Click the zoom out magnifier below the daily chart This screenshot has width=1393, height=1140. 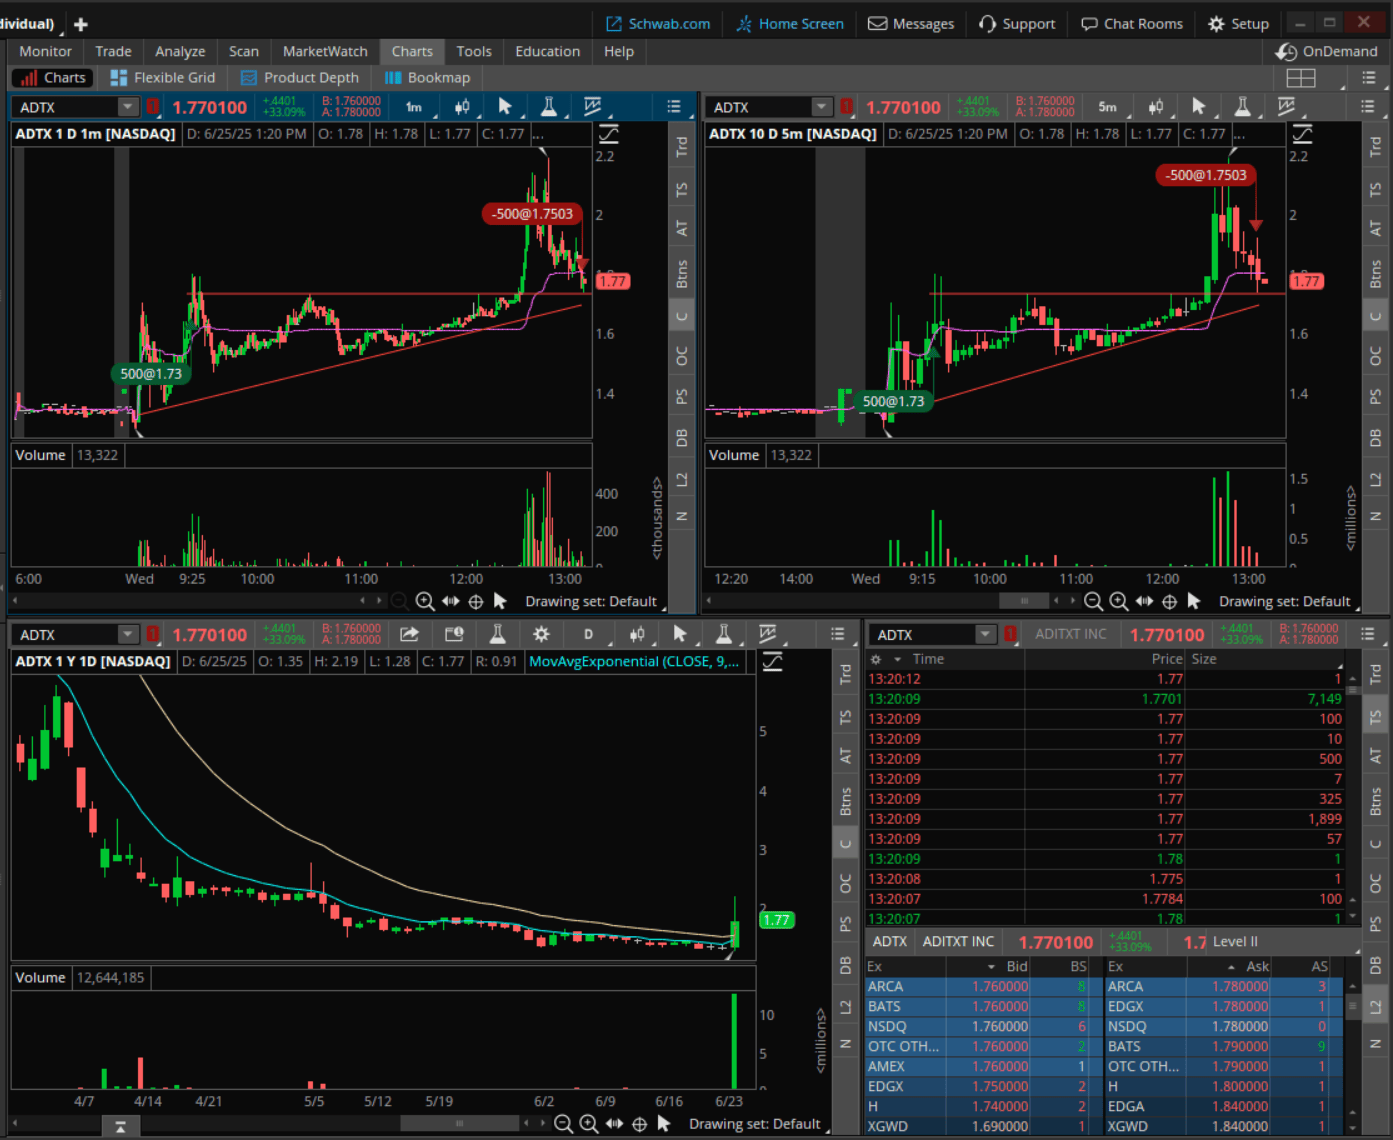click(x=563, y=1124)
